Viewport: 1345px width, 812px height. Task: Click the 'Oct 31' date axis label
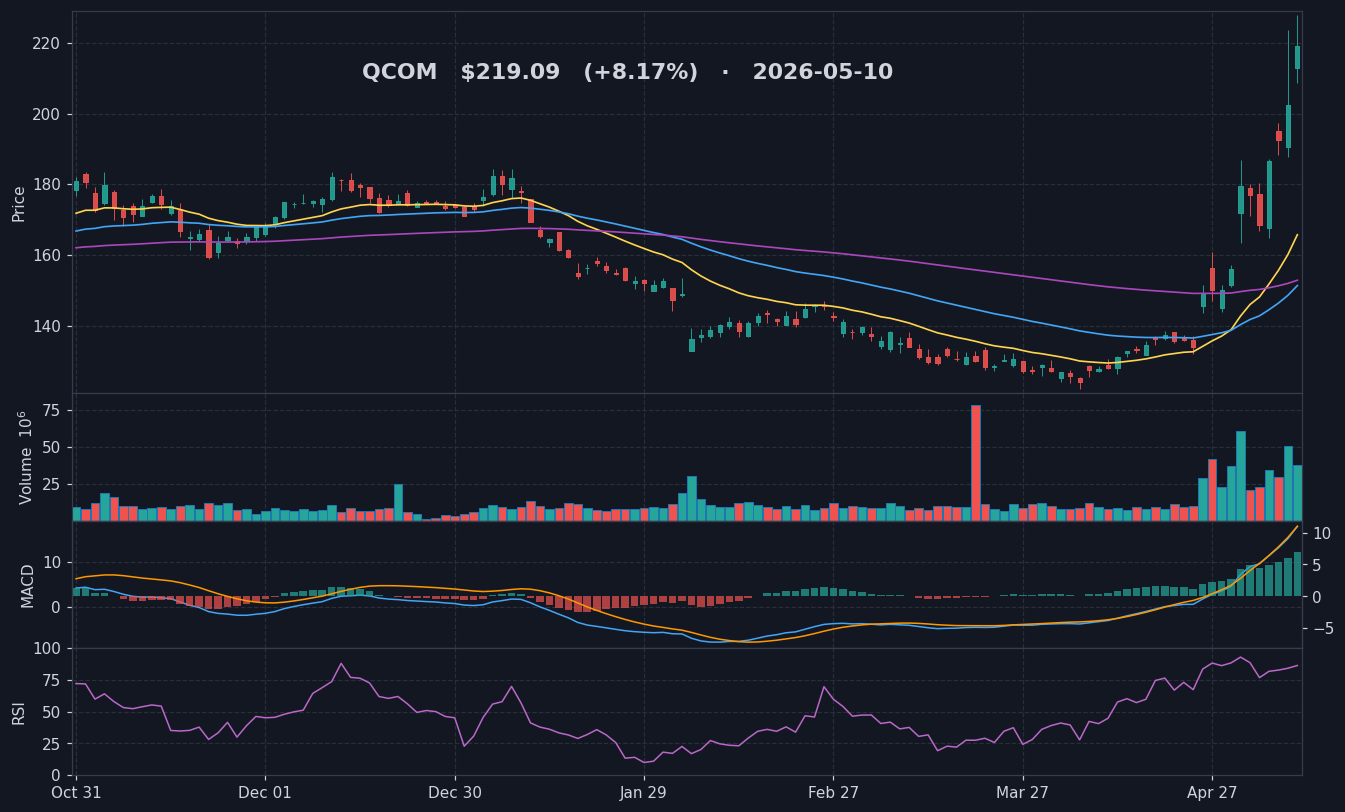click(76, 793)
